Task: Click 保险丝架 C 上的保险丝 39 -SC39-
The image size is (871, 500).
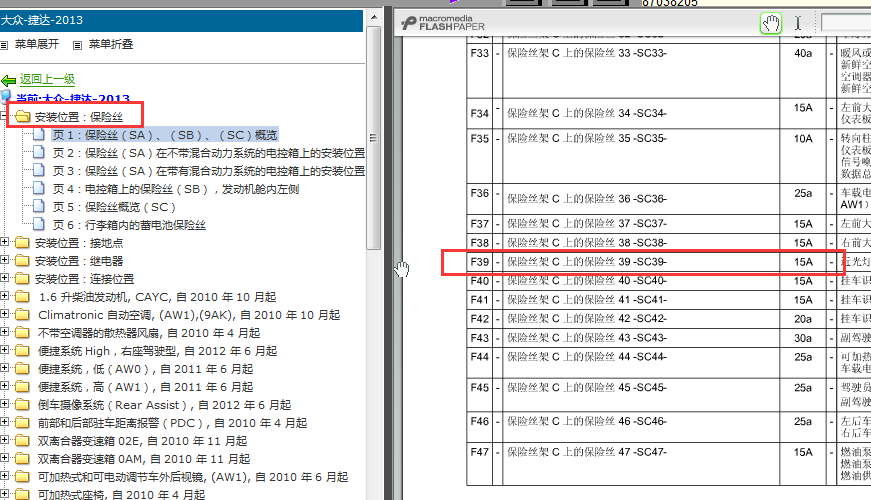Action: click(x=587, y=262)
